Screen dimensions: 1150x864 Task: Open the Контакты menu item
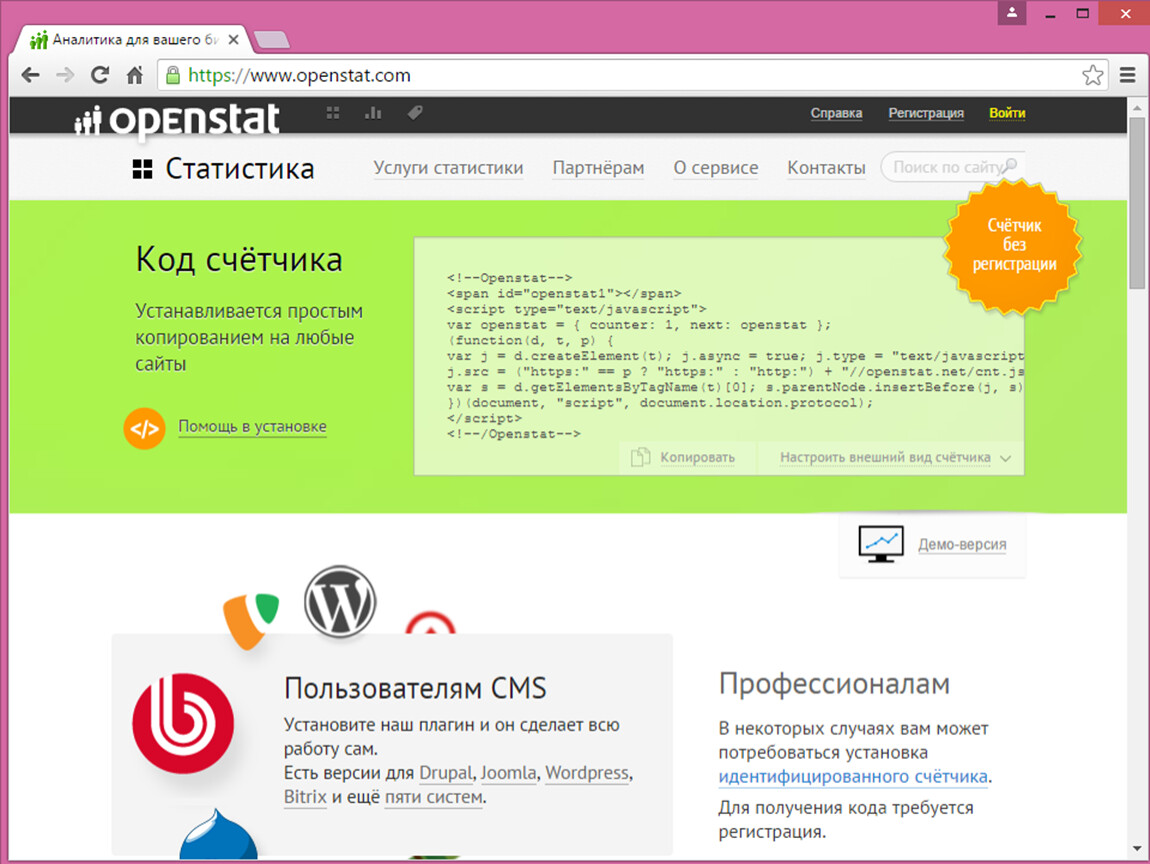(827, 168)
